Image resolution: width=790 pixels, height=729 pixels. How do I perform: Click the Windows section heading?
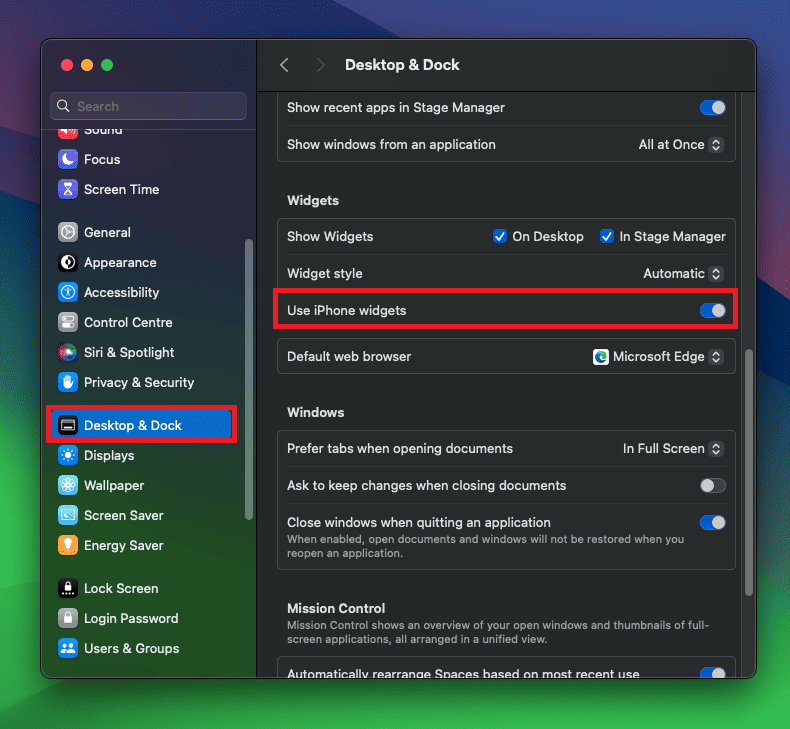point(315,412)
